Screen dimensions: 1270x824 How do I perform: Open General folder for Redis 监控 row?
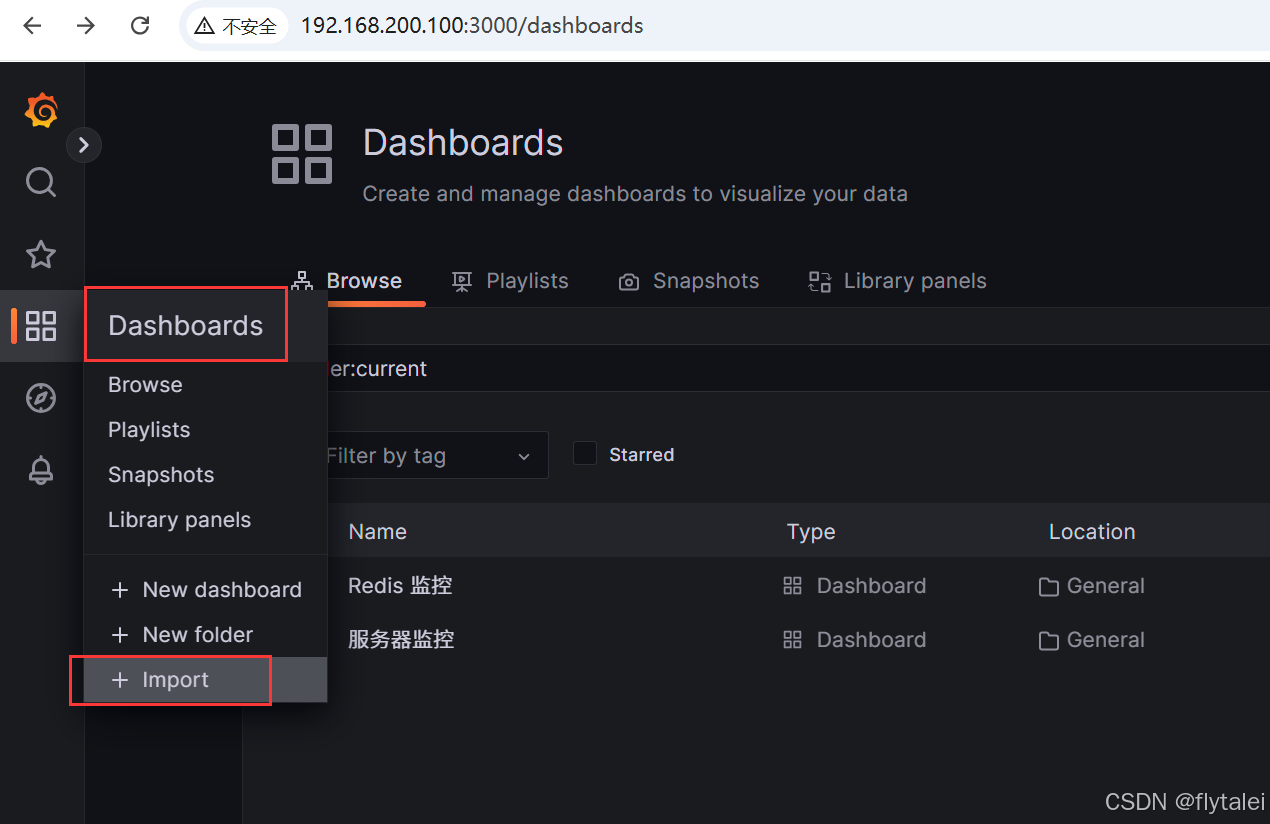pyautogui.click(x=1105, y=585)
